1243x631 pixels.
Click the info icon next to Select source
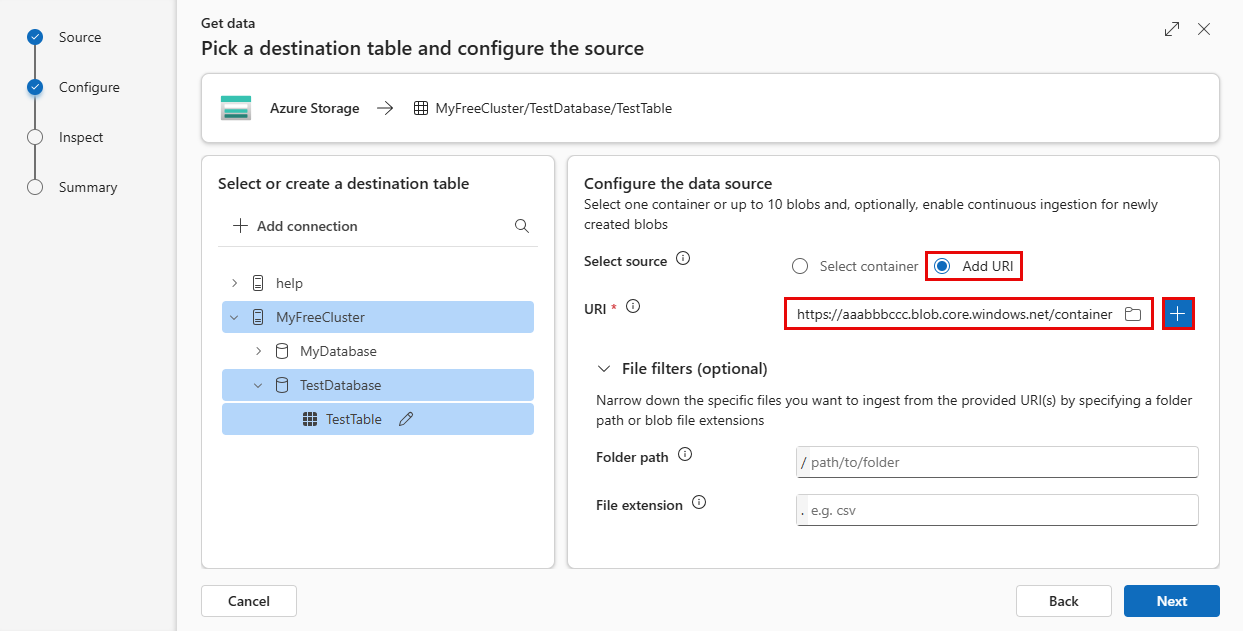pyautogui.click(x=683, y=258)
